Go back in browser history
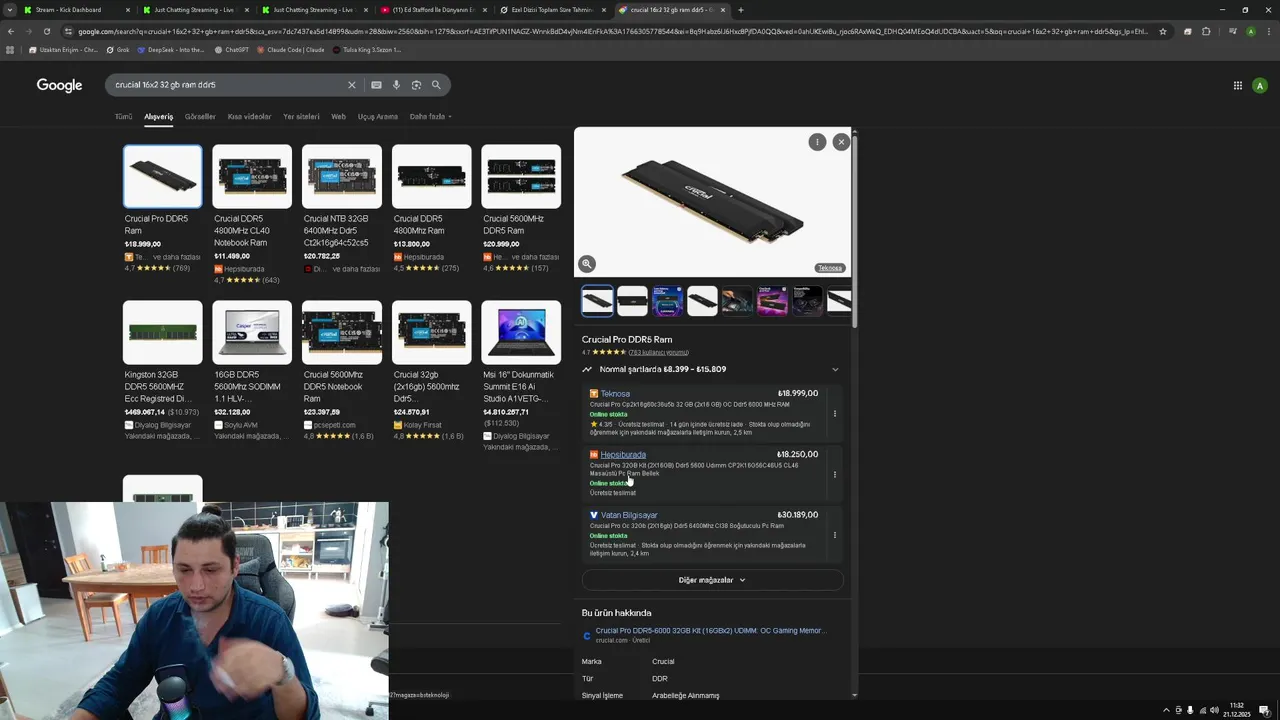1280x720 pixels. (10, 31)
